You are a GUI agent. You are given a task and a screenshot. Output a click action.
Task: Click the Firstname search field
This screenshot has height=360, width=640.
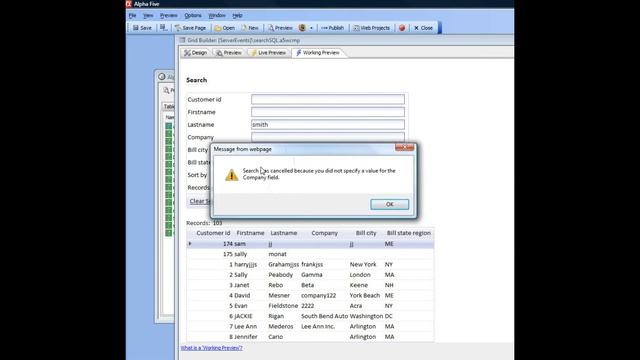[x=328, y=112]
